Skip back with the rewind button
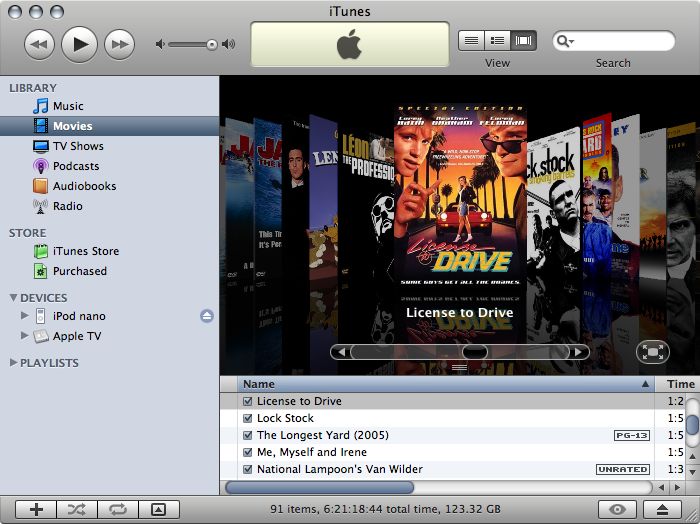The width and height of the screenshot is (700, 524). click(x=39, y=44)
